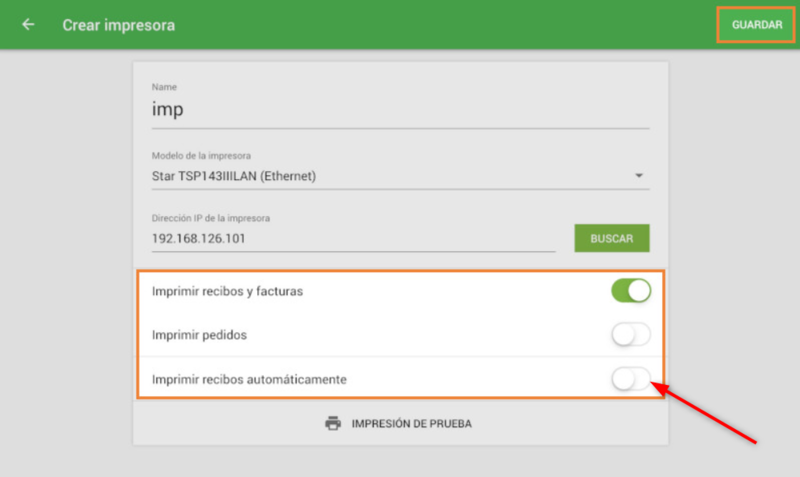Viewport: 800px width, 477px height.
Task: Disable the receipts and invoices print toggle
Action: [631, 291]
